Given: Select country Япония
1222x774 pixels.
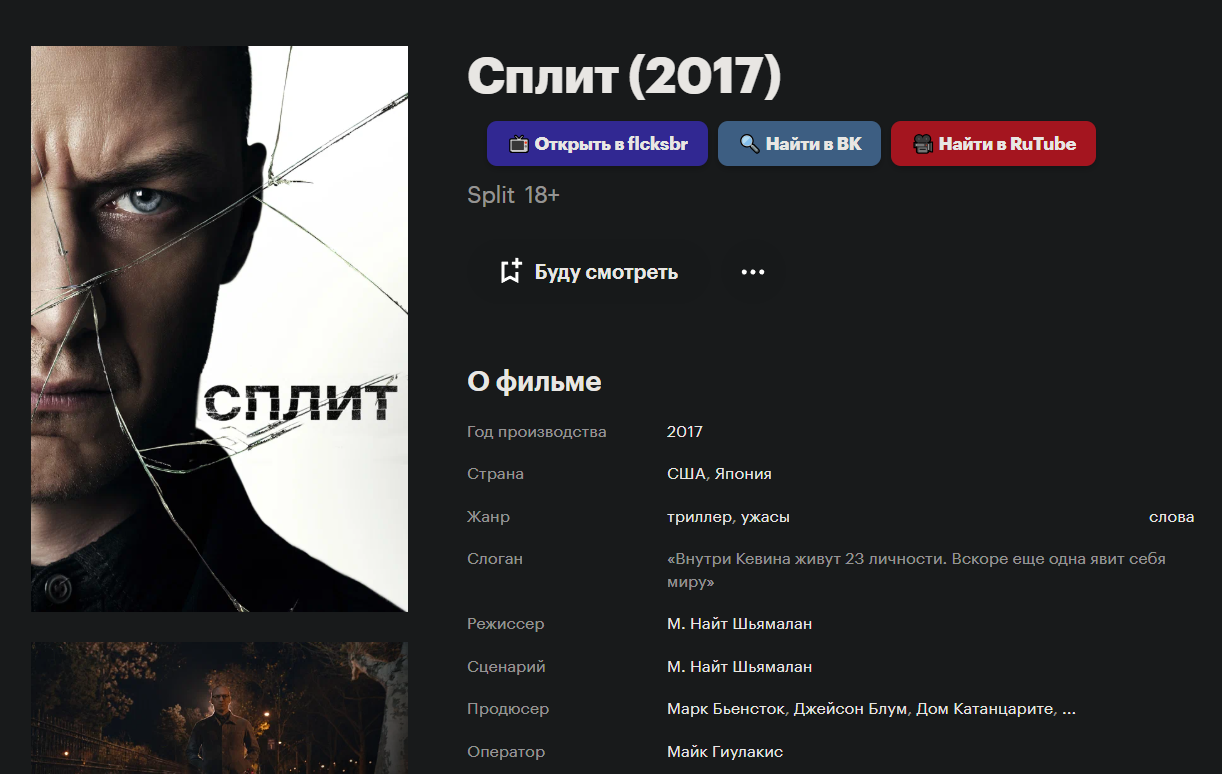Looking at the screenshot, I should pyautogui.click(x=743, y=474).
